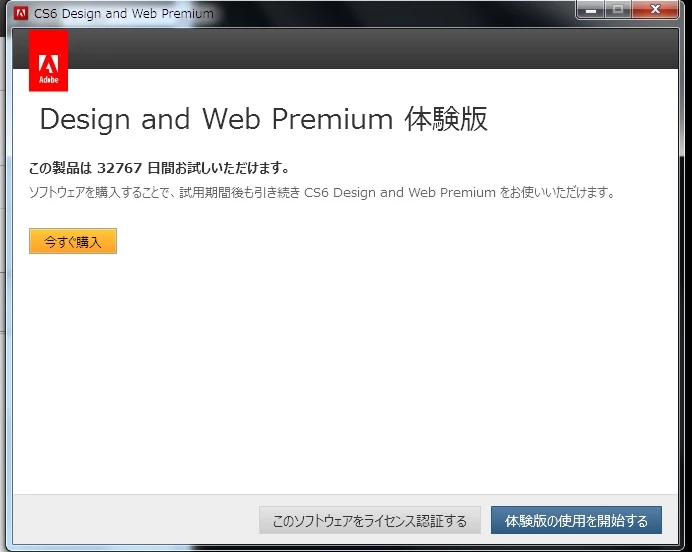This screenshot has height=552, width=692.
Task: Click the disabled maximize button in title bar
Action: [x=618, y=9]
